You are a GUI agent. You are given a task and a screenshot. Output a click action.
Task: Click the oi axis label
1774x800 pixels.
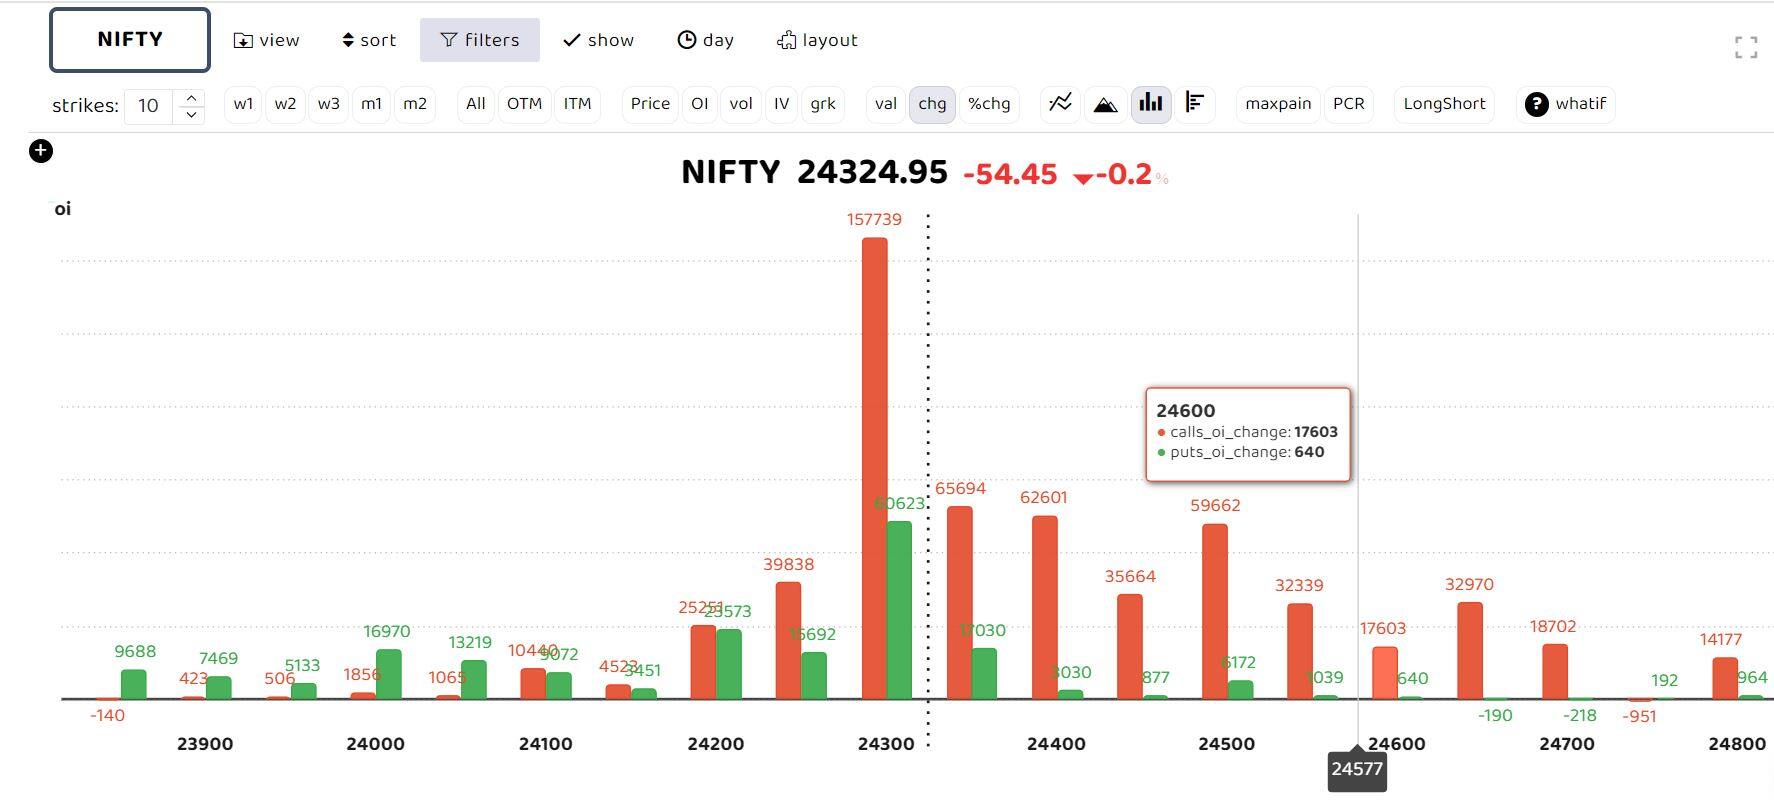62,208
